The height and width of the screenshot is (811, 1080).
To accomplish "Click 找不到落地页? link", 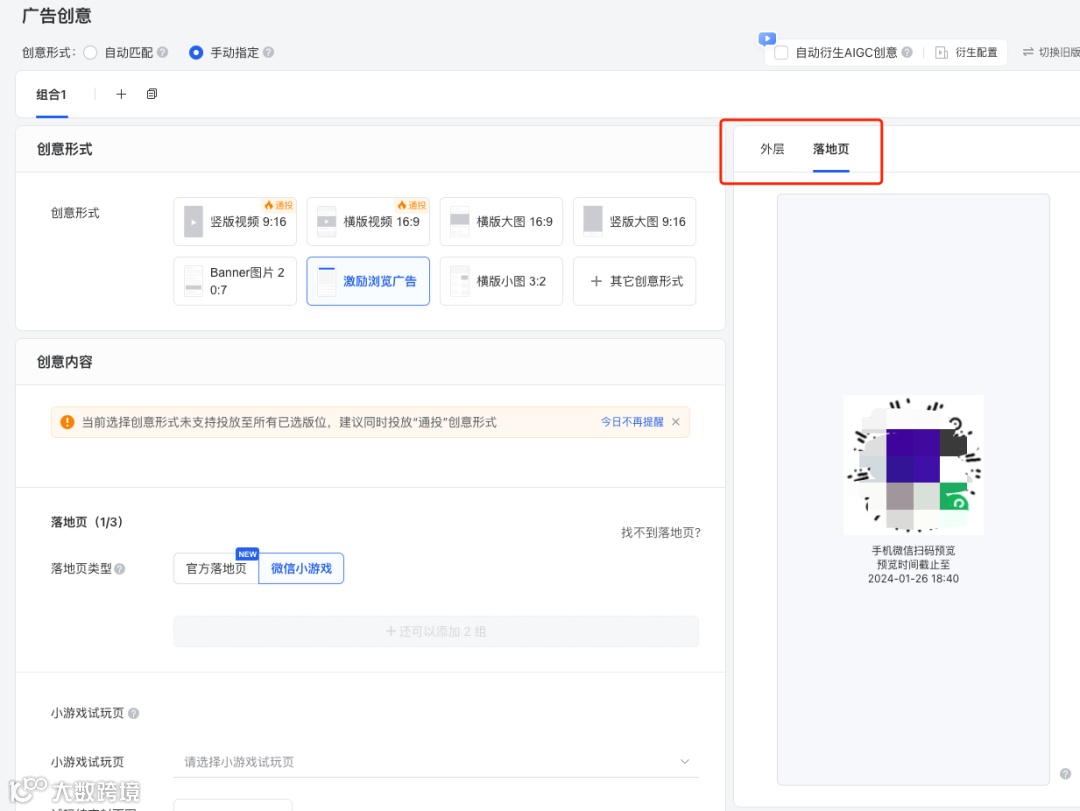I will tap(661, 533).
